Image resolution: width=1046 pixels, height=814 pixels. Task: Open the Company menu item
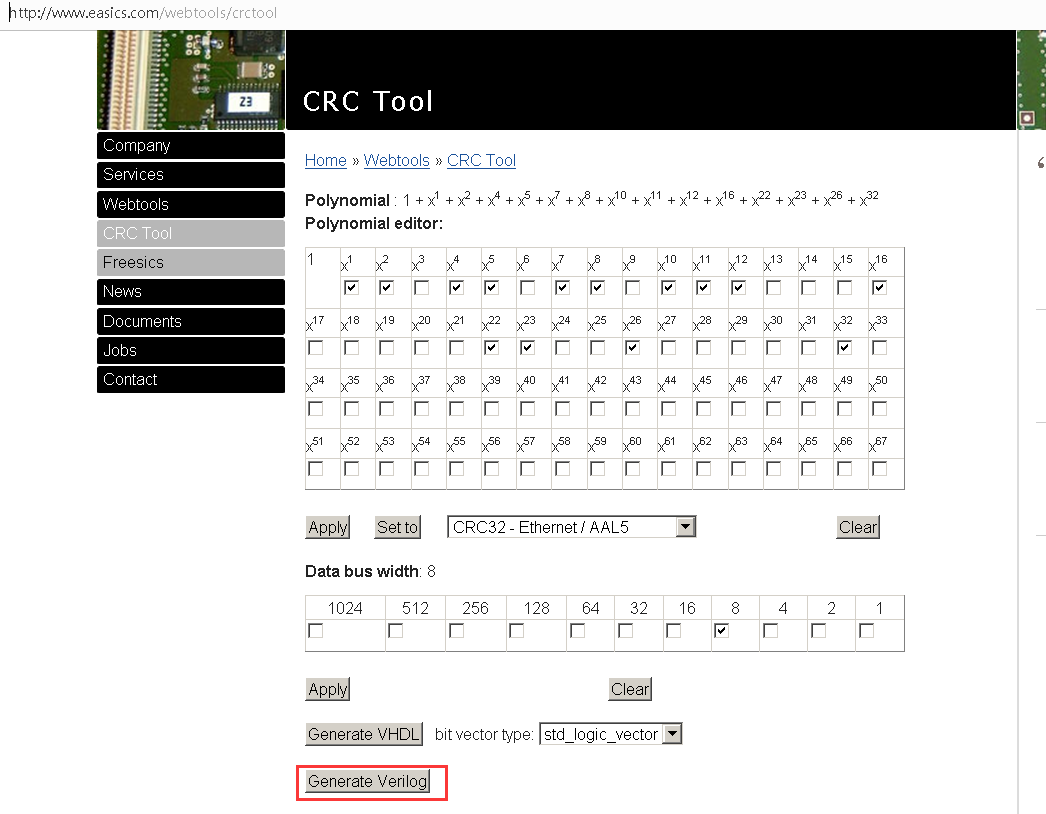pos(191,145)
